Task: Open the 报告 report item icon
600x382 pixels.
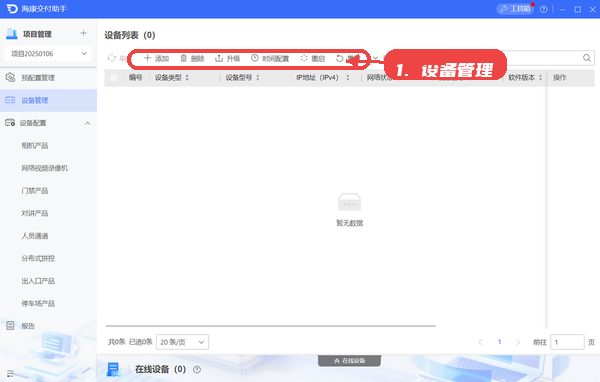Action: (x=10, y=326)
